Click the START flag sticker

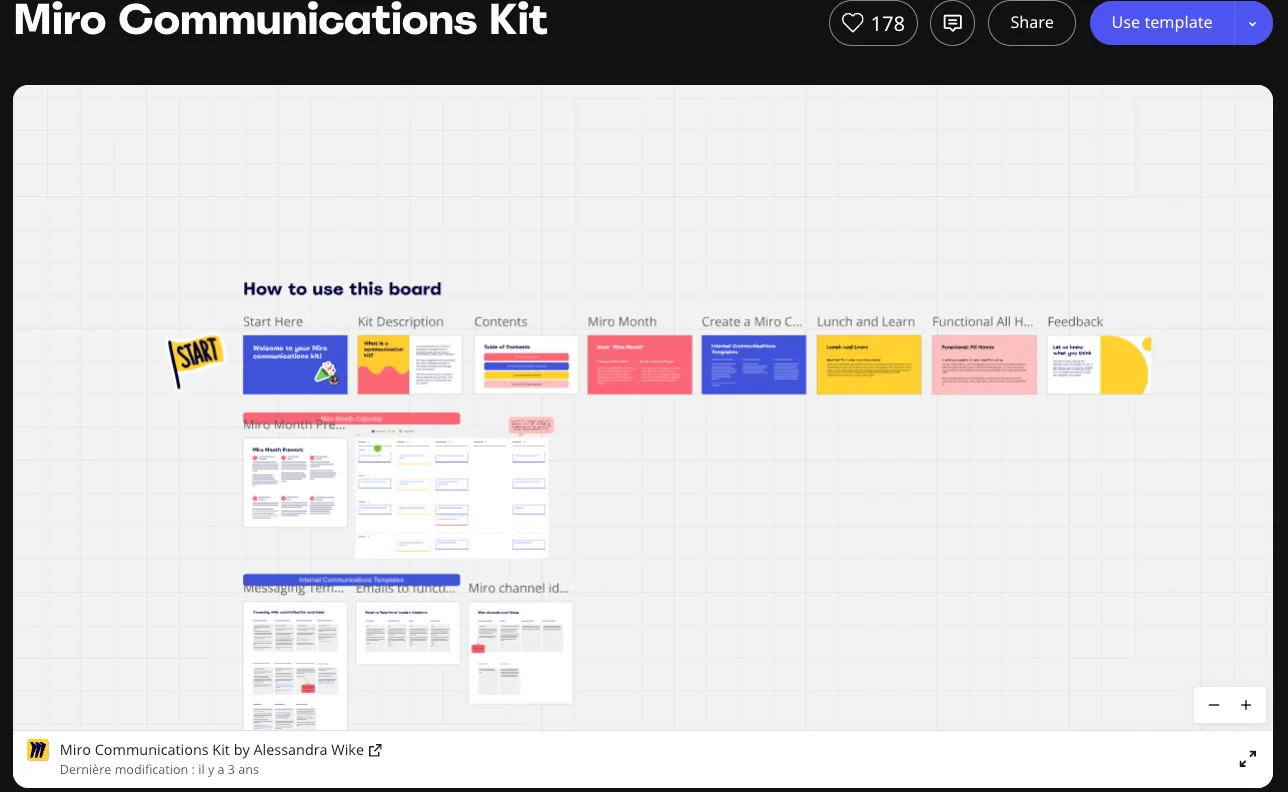pos(194,359)
